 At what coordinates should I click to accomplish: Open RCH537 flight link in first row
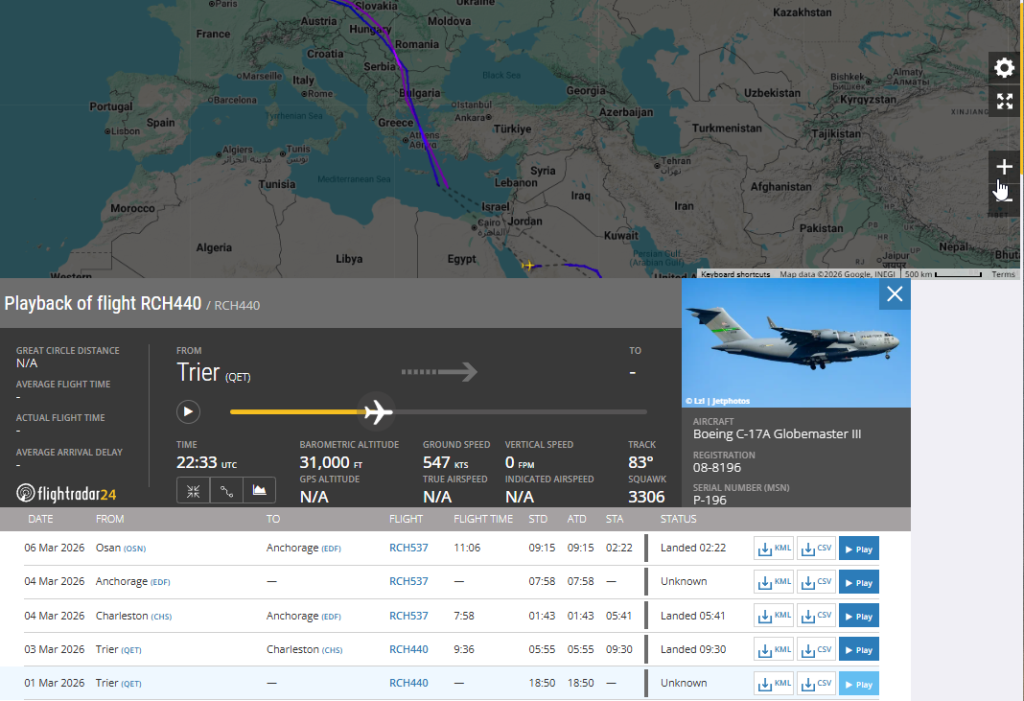pos(408,548)
